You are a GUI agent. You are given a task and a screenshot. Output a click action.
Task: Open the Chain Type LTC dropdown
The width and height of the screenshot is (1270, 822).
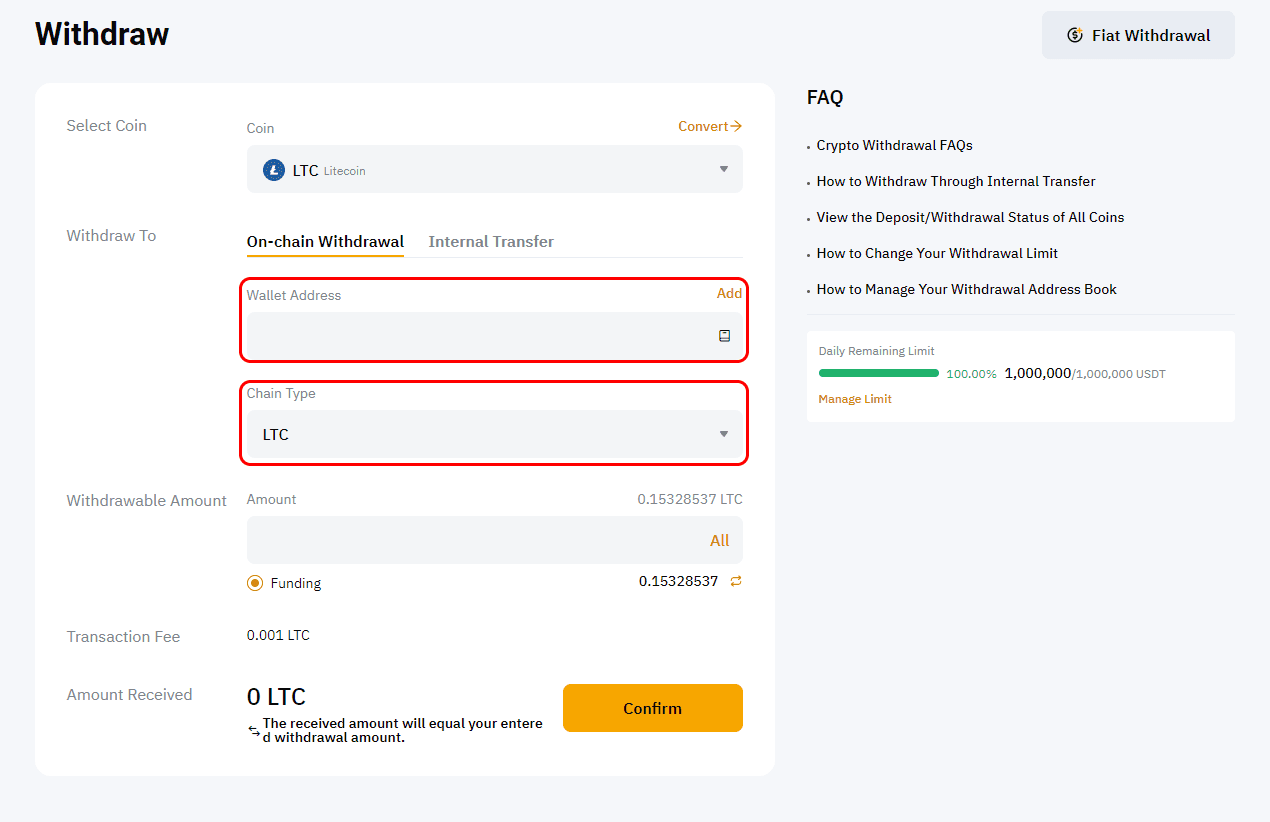(x=495, y=434)
